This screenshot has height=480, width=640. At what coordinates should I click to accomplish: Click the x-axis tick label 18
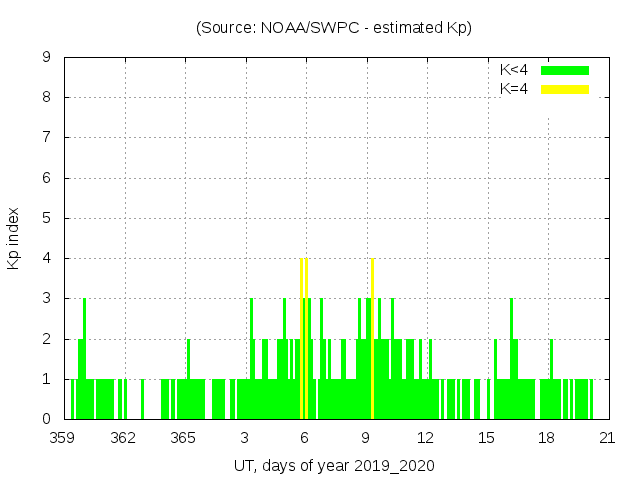(x=546, y=438)
